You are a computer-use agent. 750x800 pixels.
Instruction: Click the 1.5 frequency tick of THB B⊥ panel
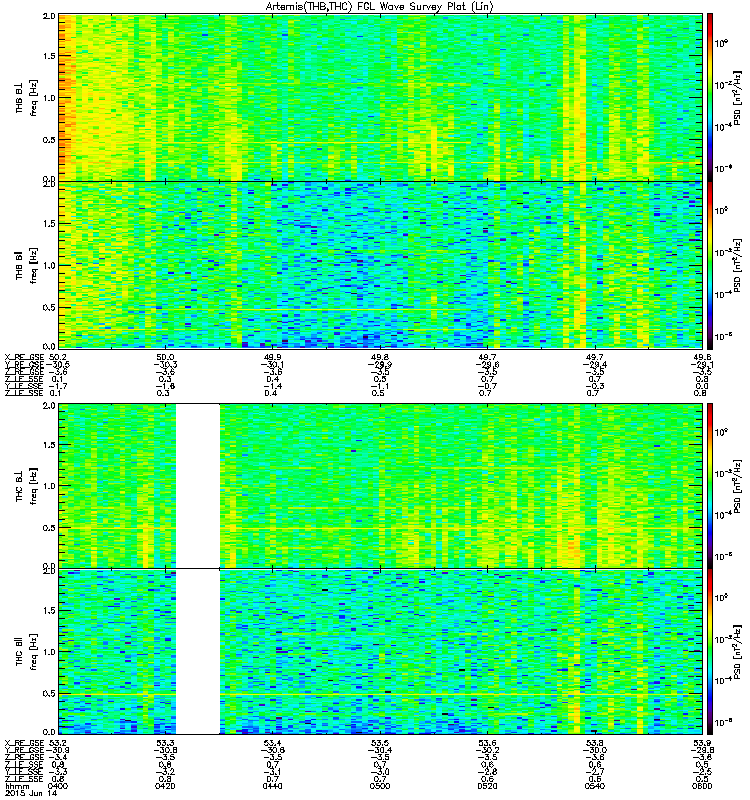coord(49,56)
